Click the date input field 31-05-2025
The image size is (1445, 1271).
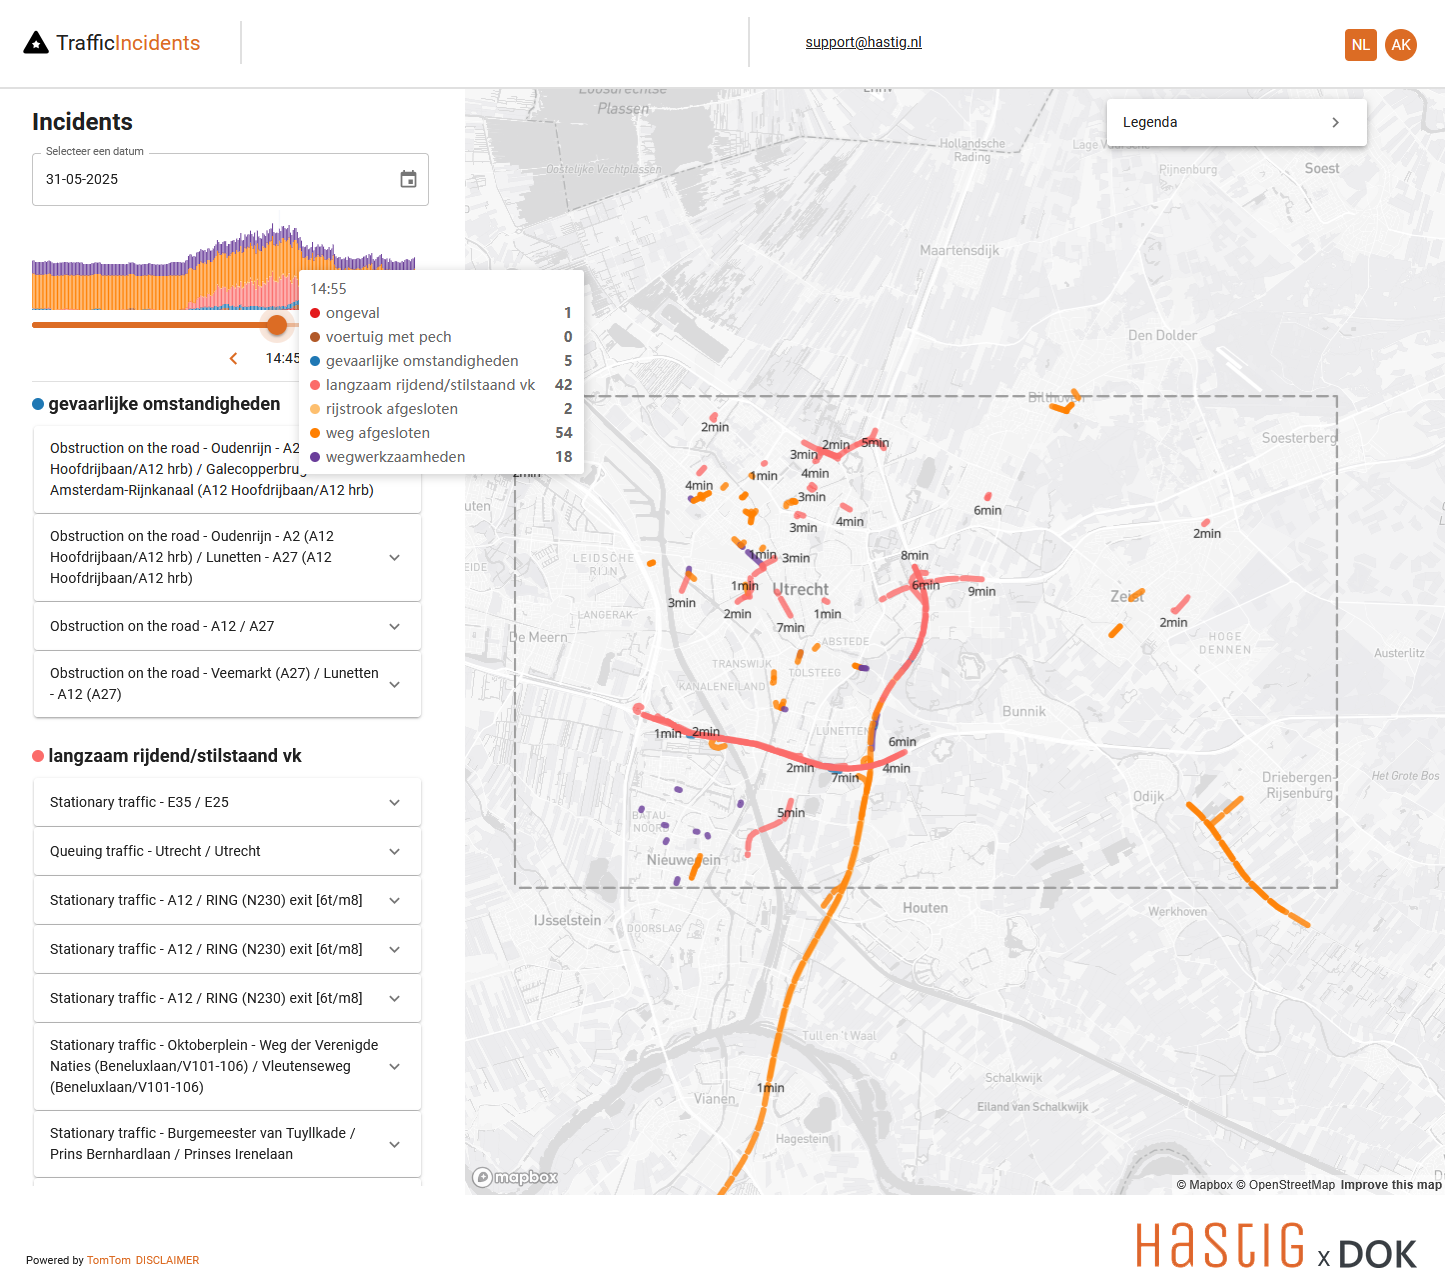215,179
